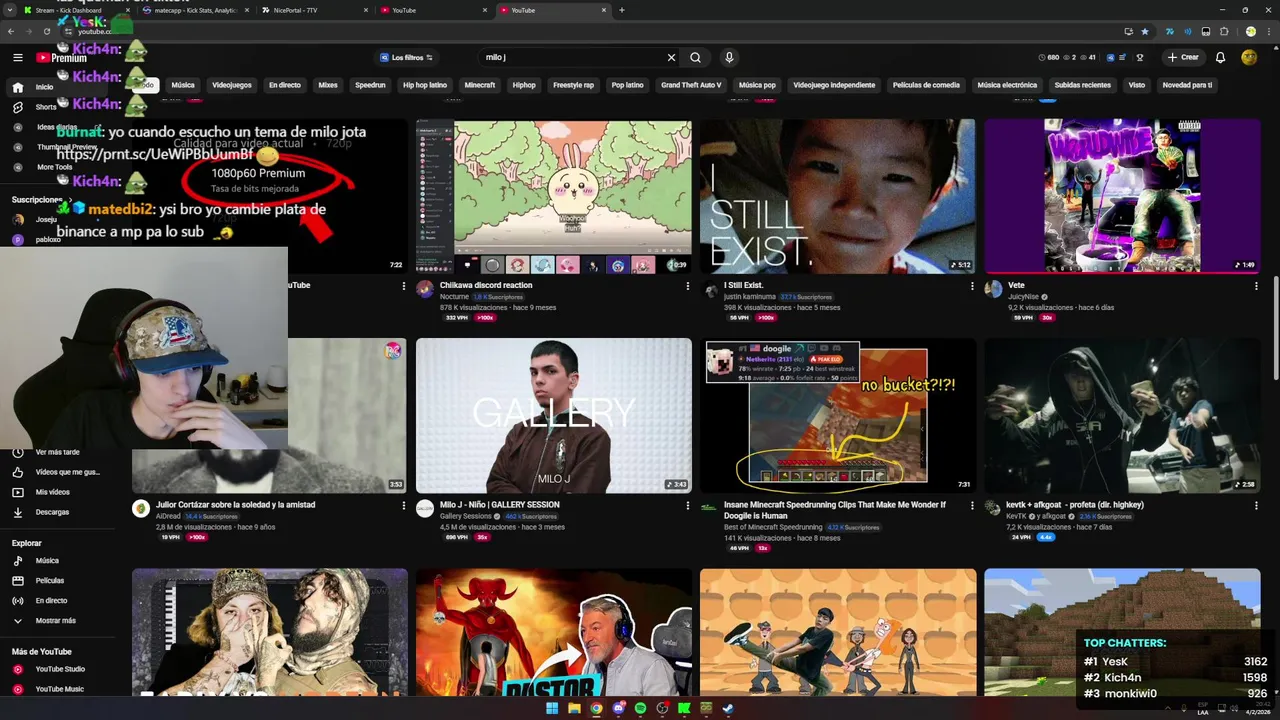Clear the search box with the X icon
This screenshot has width=1280, height=720.
coord(671,57)
